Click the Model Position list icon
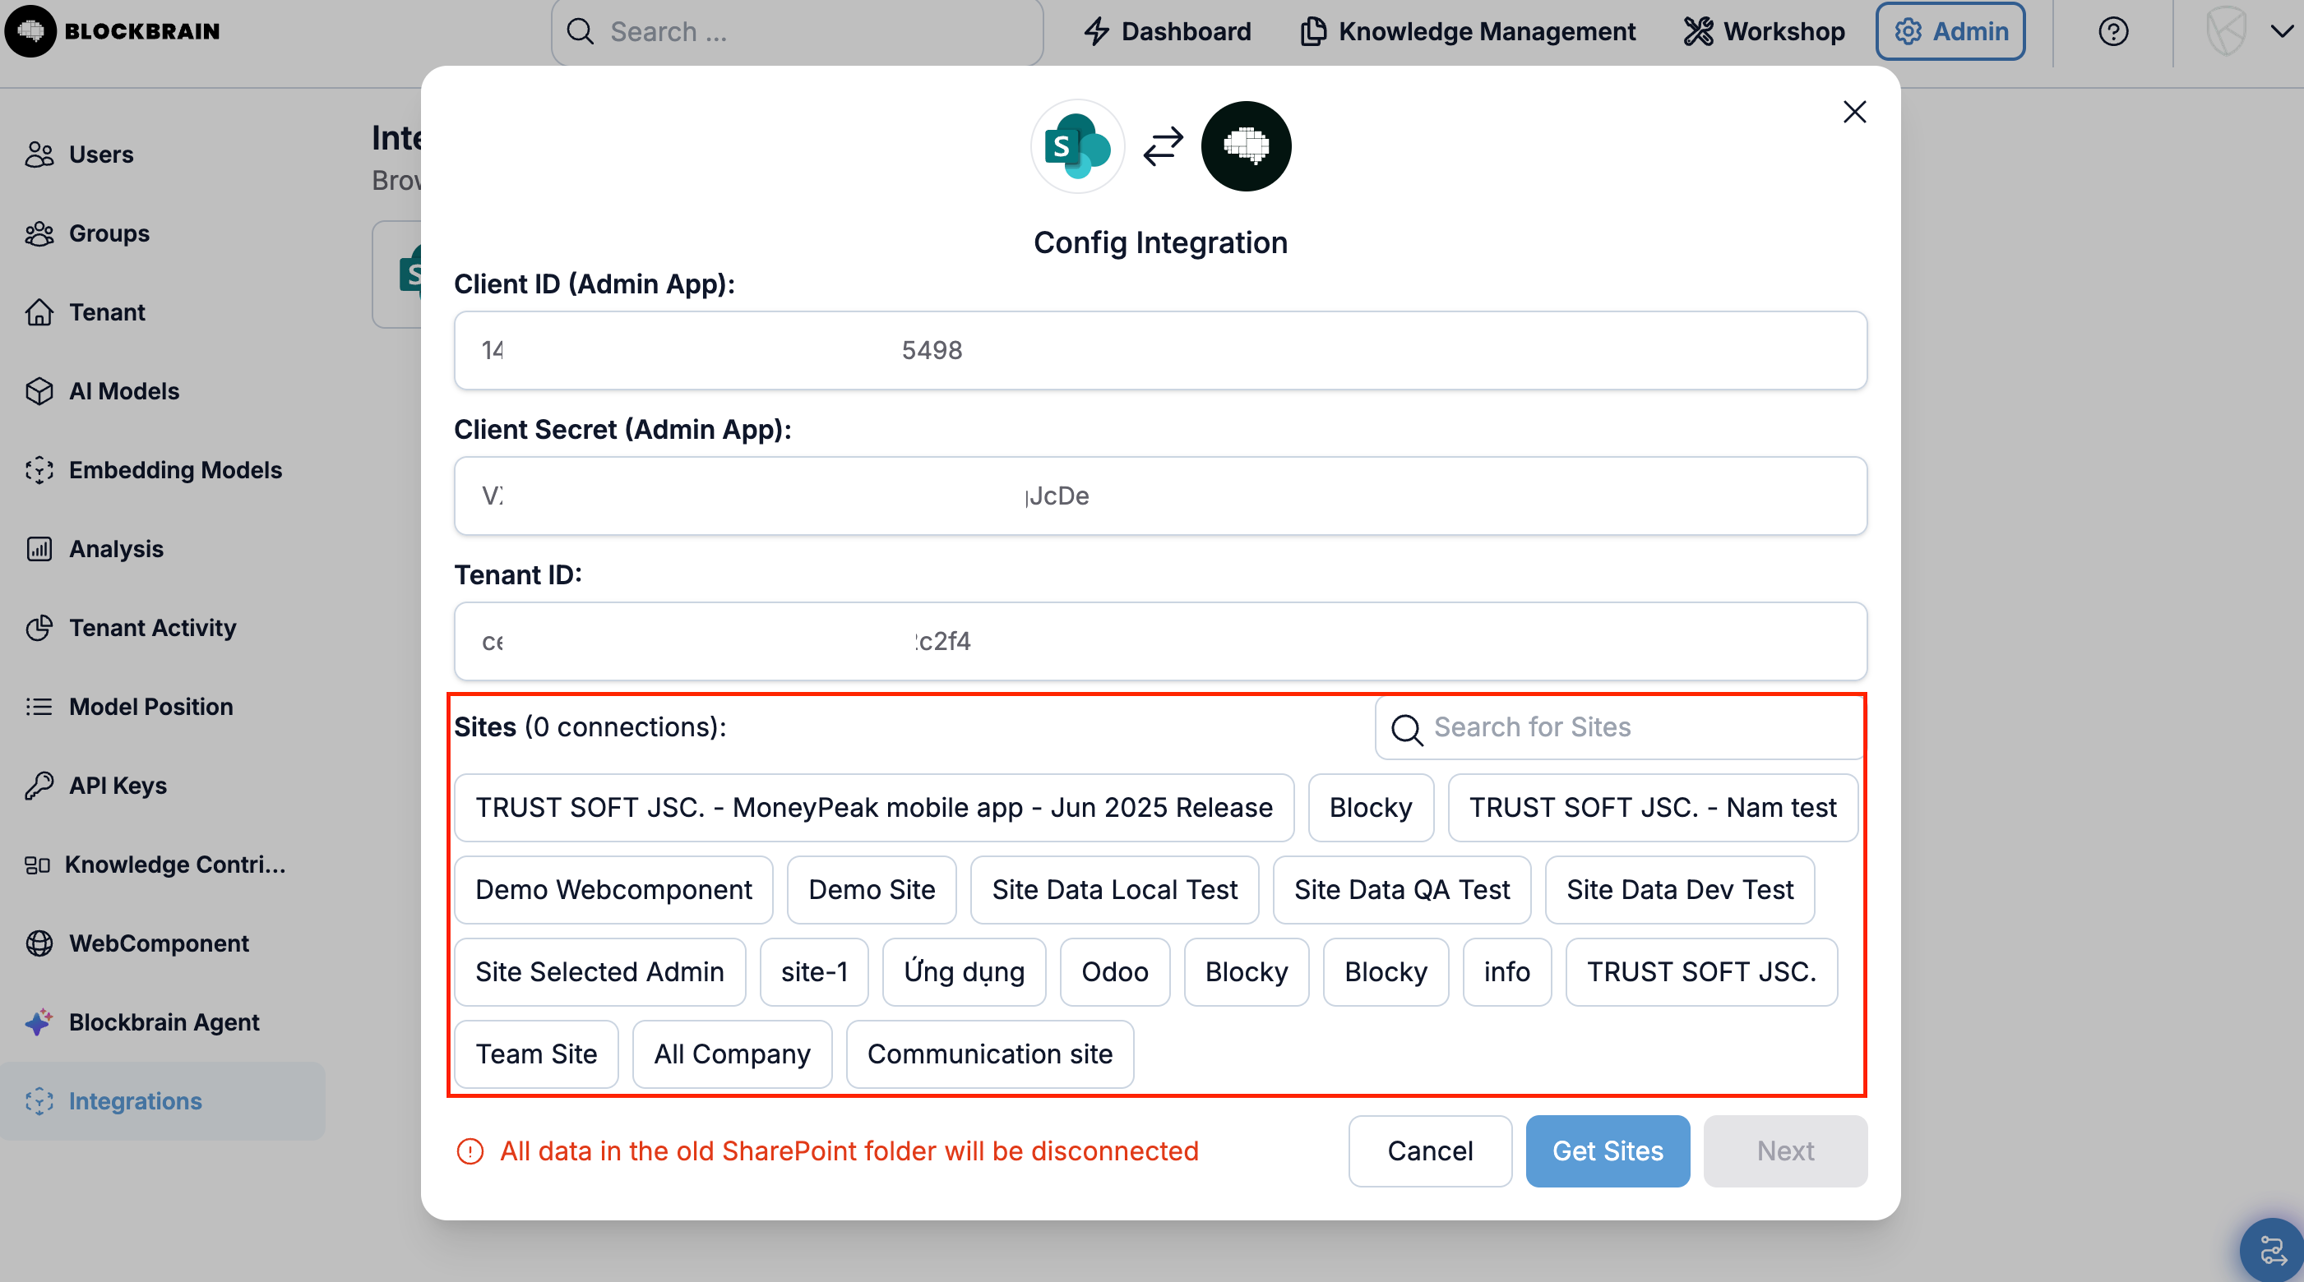This screenshot has height=1282, width=2304. (39, 707)
